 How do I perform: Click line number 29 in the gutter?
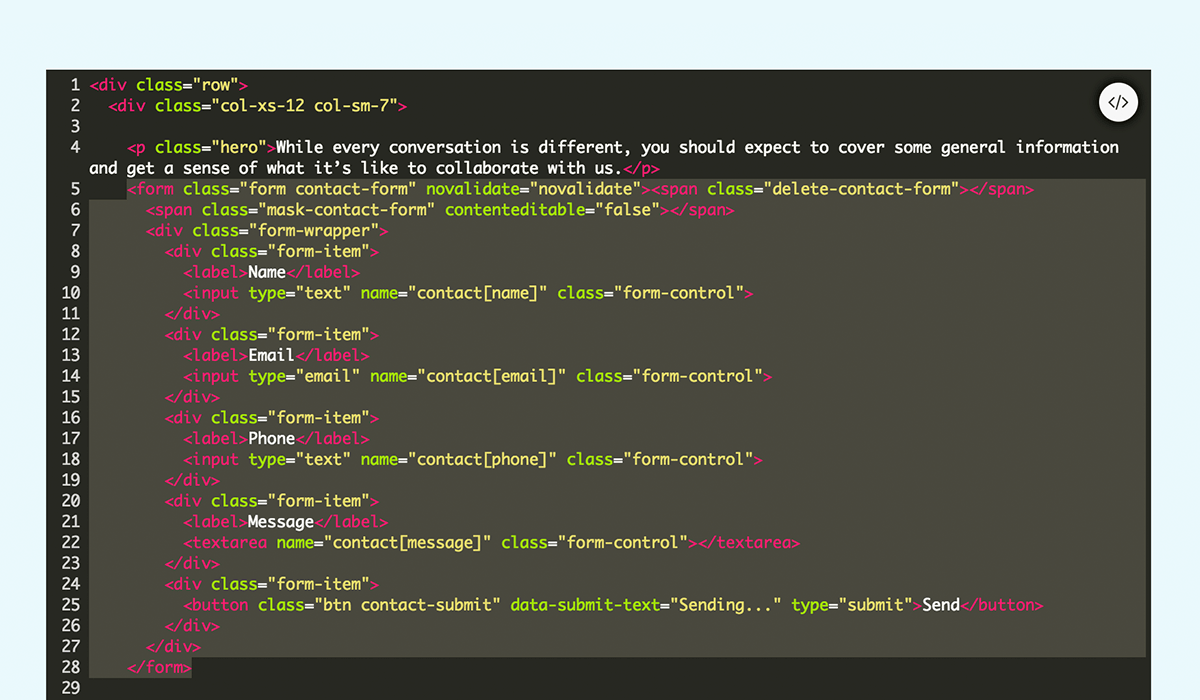(x=70, y=688)
